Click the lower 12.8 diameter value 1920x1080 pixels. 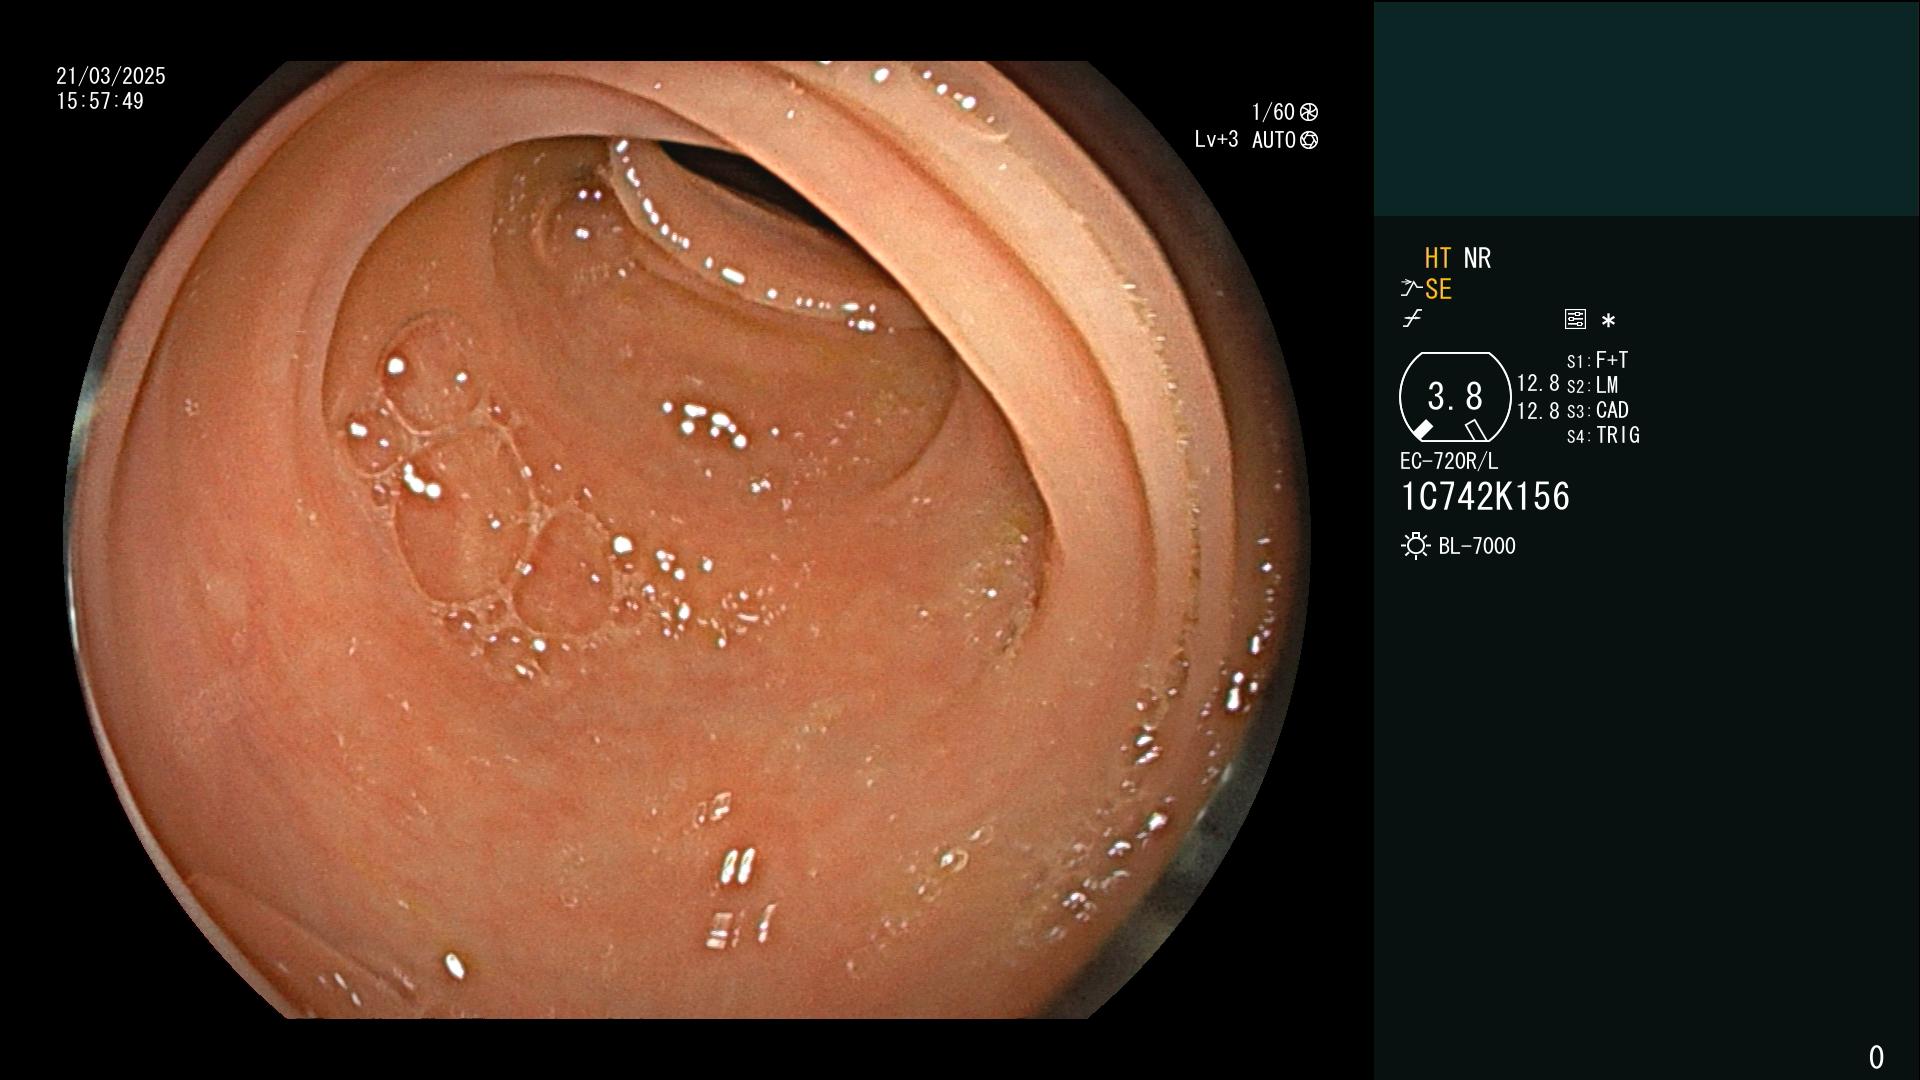tap(1538, 411)
